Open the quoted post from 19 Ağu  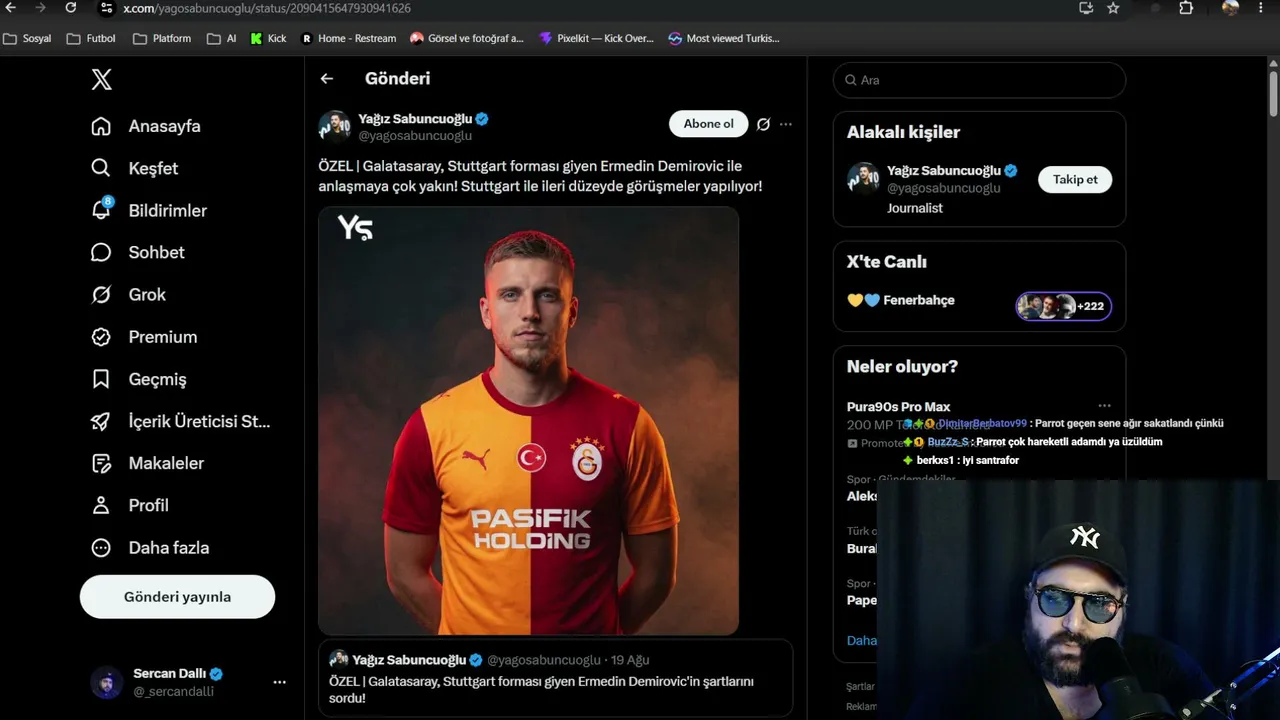click(x=555, y=679)
